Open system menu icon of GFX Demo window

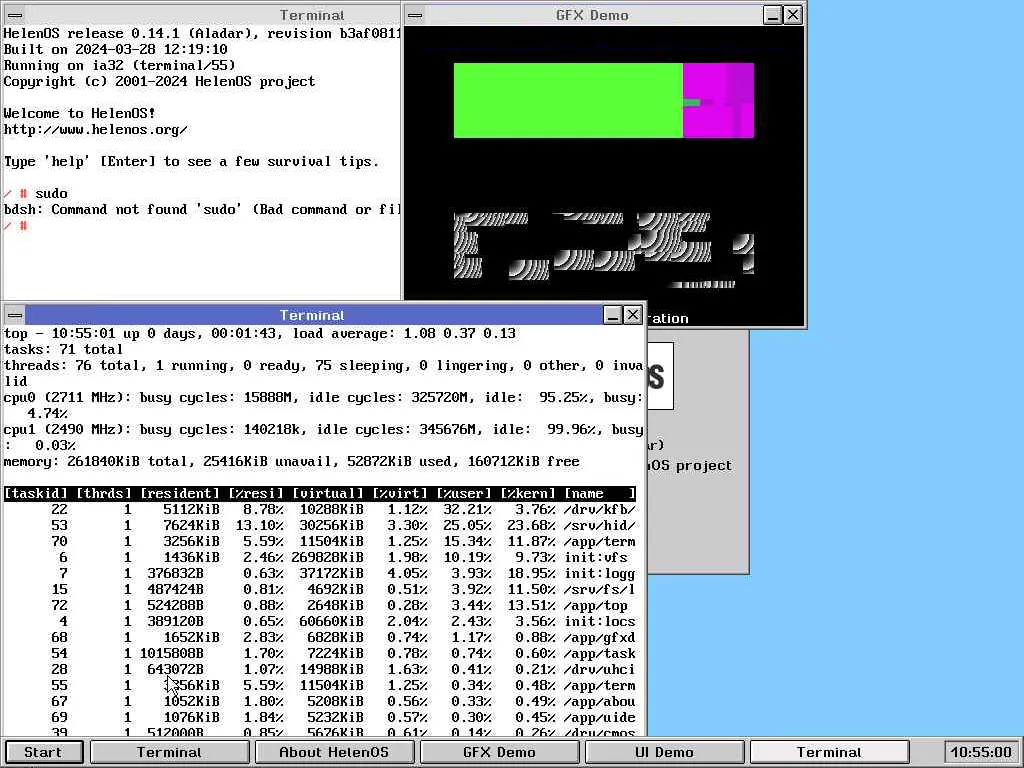(415, 15)
